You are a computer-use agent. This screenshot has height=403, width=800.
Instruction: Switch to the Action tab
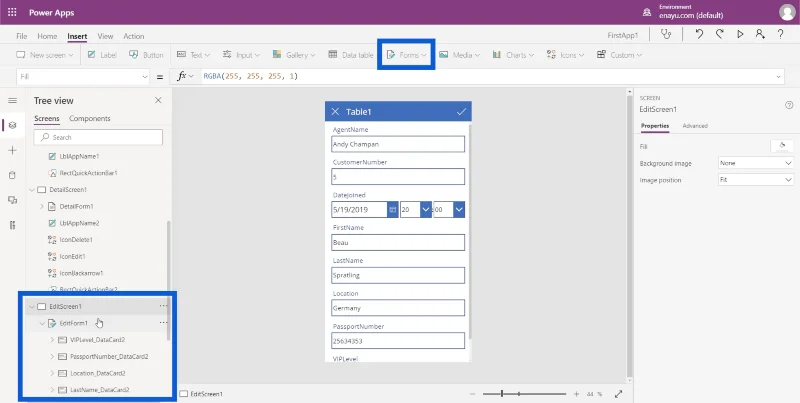[134, 36]
